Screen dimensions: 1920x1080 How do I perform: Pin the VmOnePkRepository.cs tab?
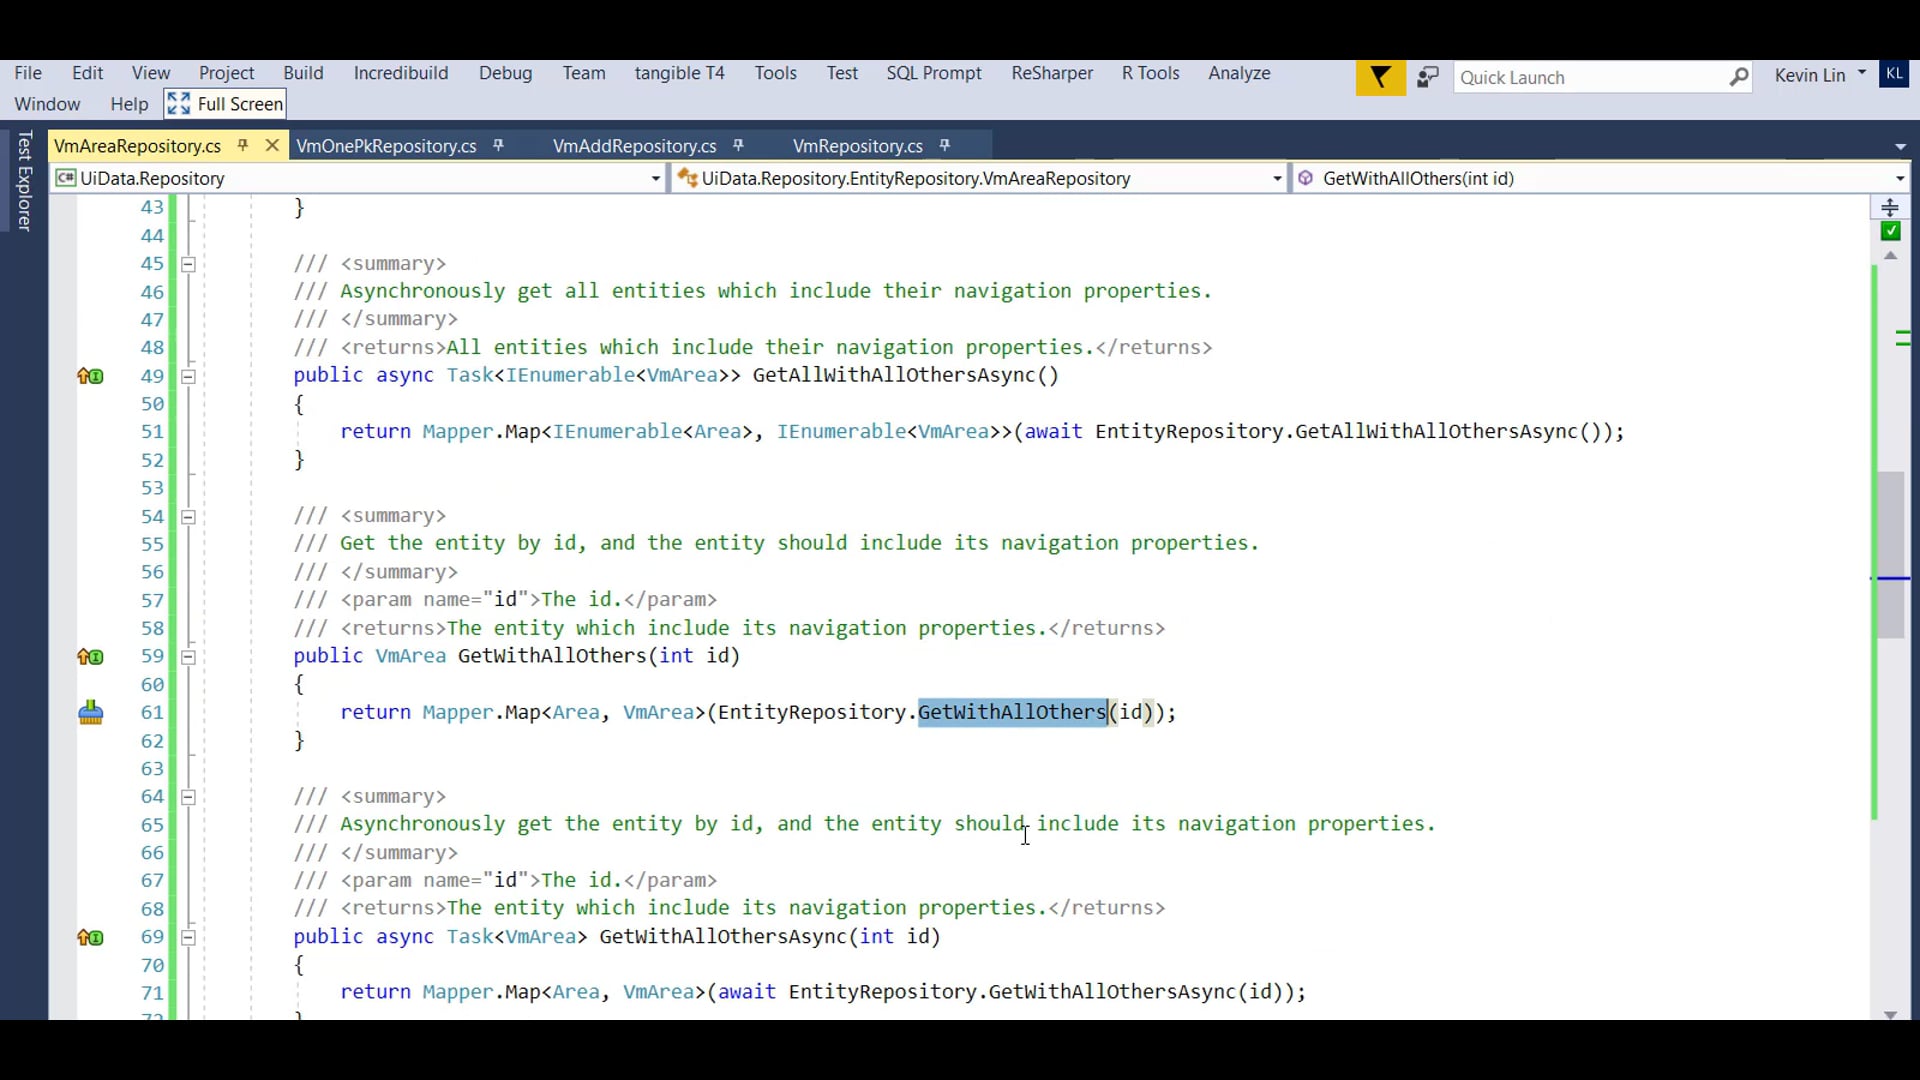(x=498, y=145)
